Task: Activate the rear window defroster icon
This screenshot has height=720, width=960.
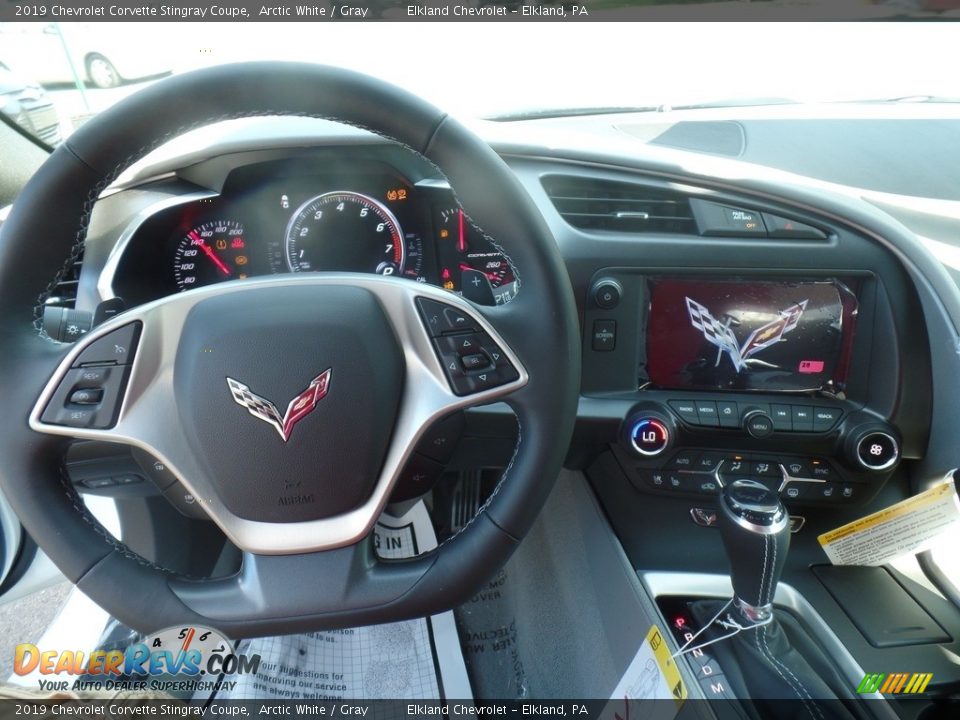Action: pyautogui.click(x=794, y=493)
